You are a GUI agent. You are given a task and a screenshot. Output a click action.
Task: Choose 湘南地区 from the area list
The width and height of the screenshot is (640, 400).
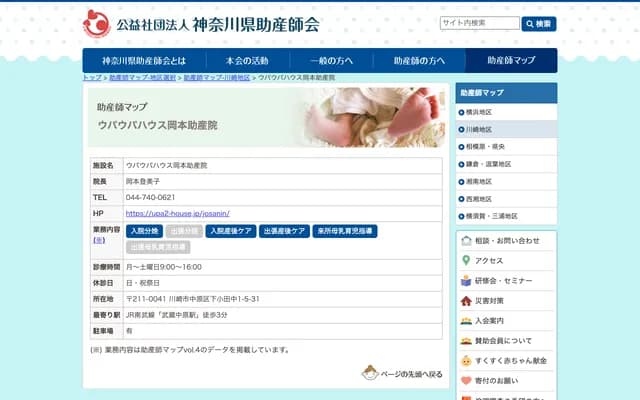click(x=479, y=182)
